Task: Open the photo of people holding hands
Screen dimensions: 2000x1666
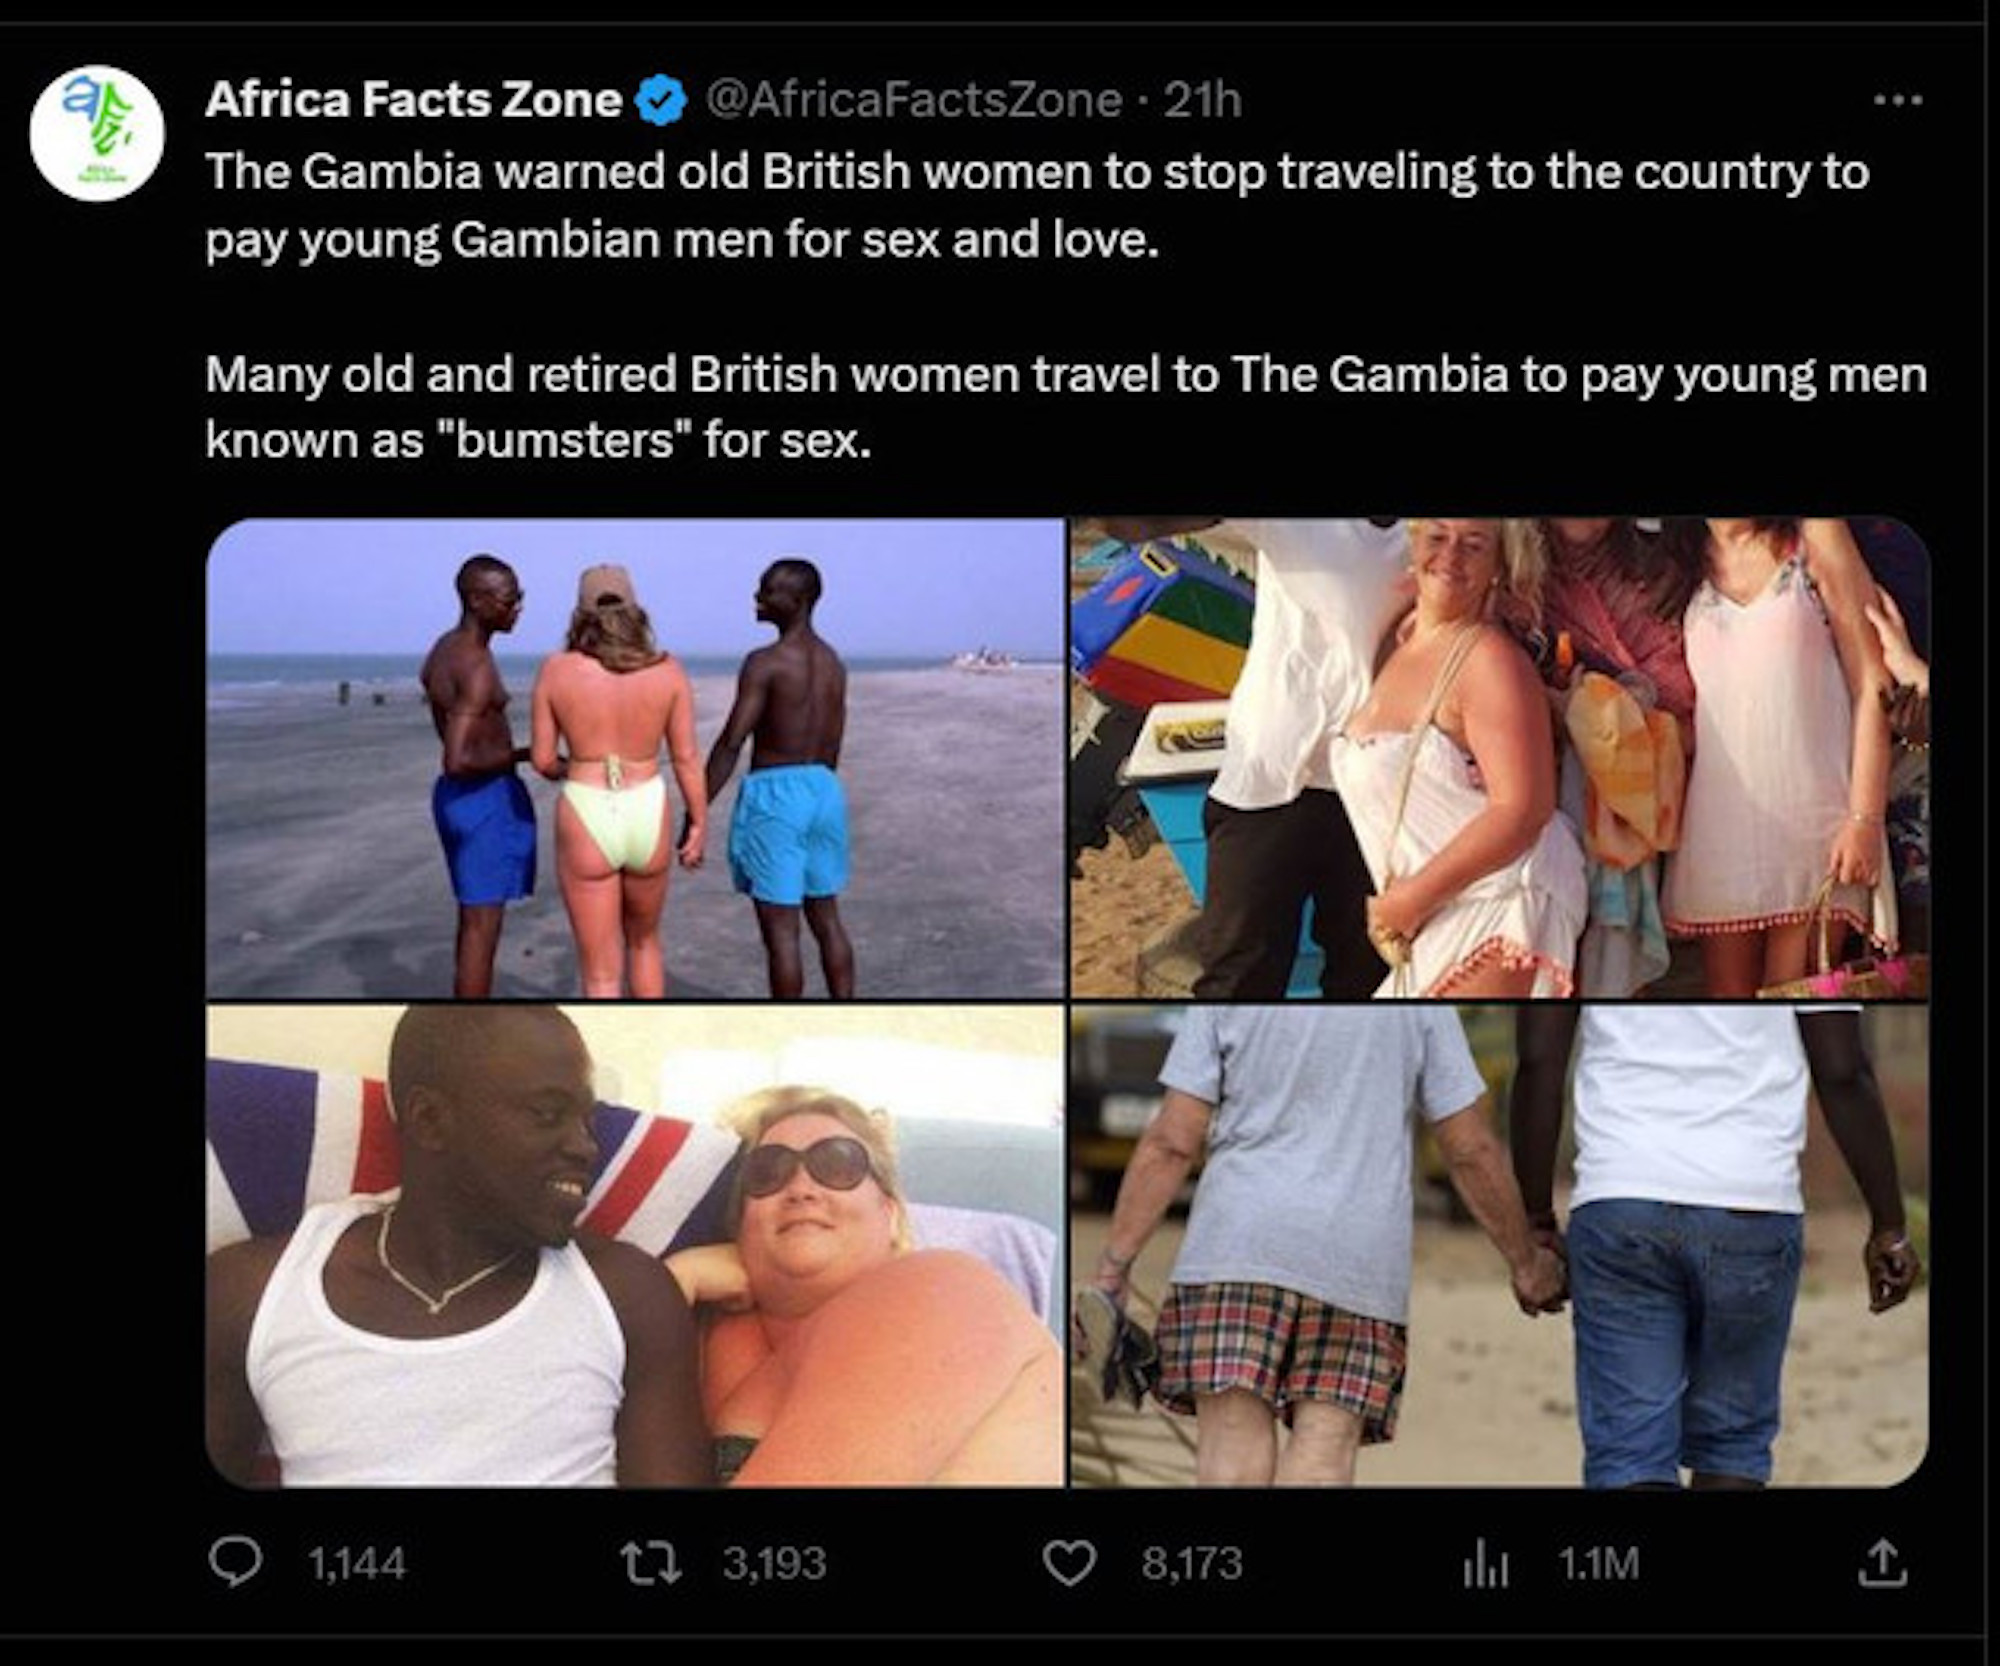Action: coord(1499,1245)
